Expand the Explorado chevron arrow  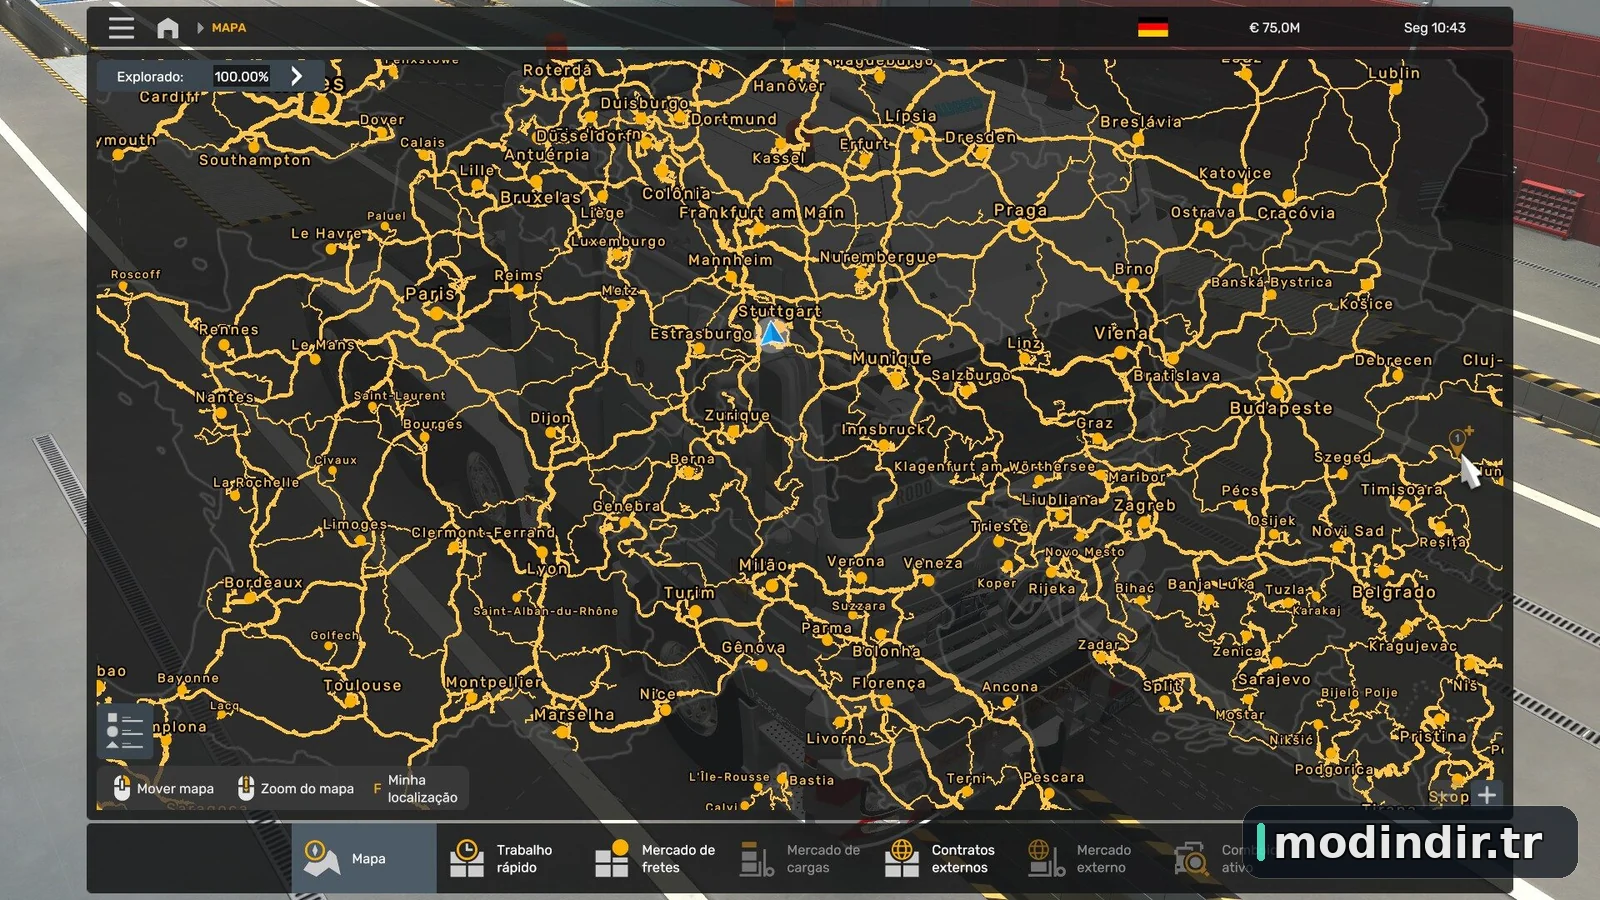click(x=296, y=76)
